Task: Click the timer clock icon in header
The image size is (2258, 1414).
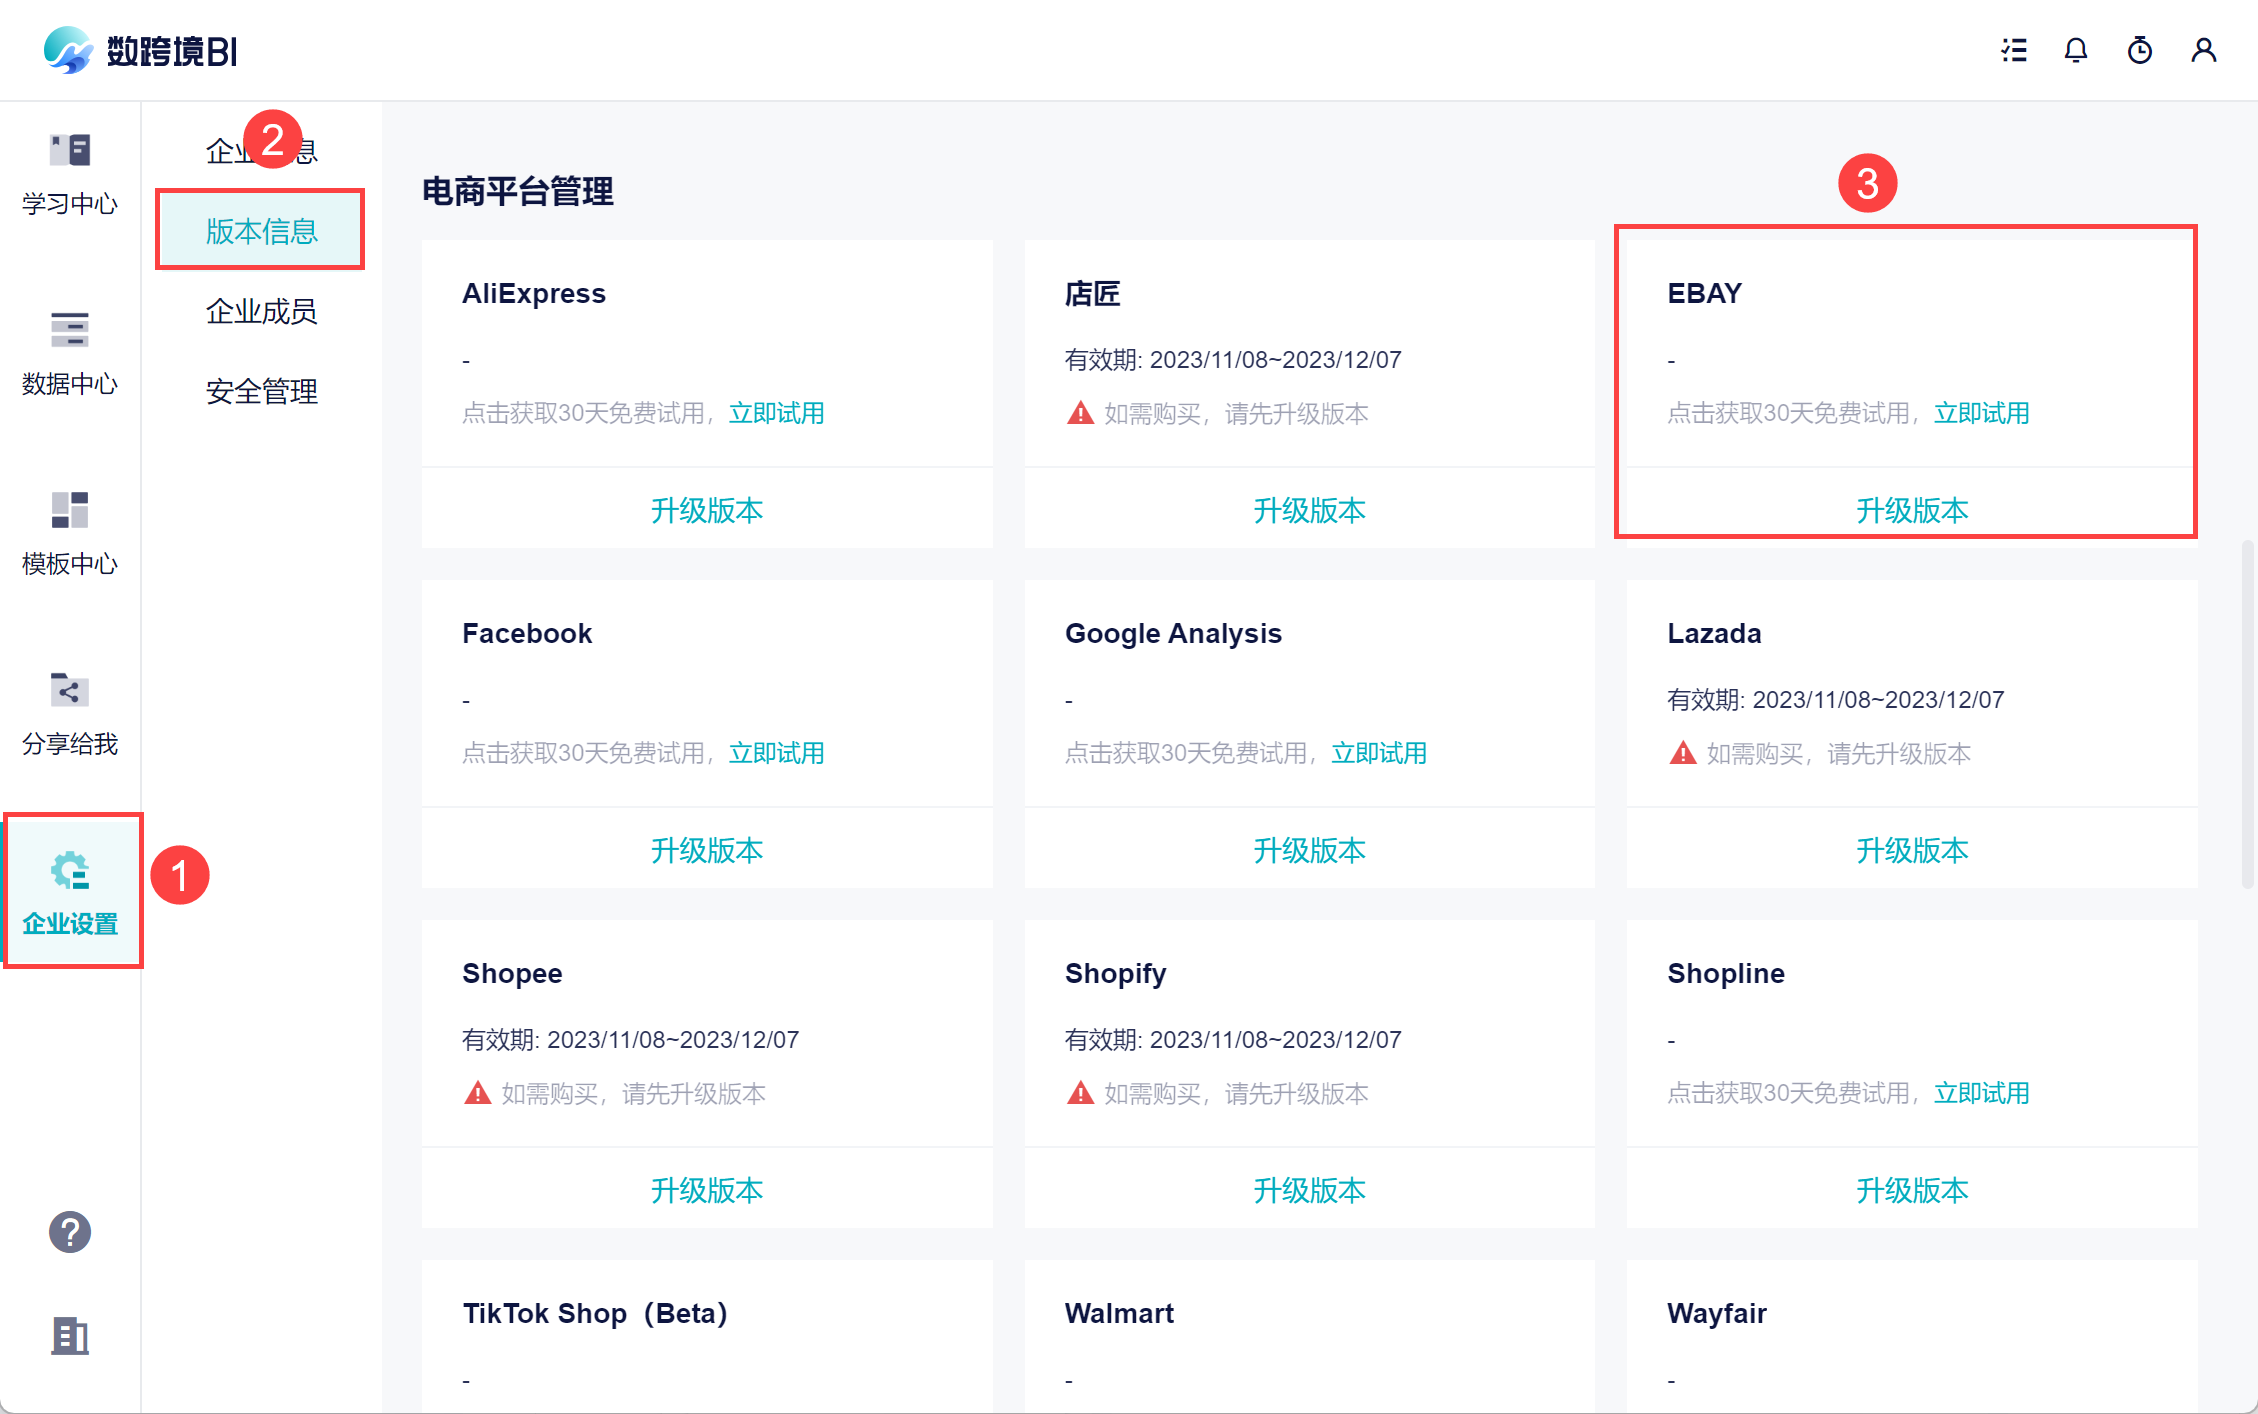Action: [x=2140, y=50]
